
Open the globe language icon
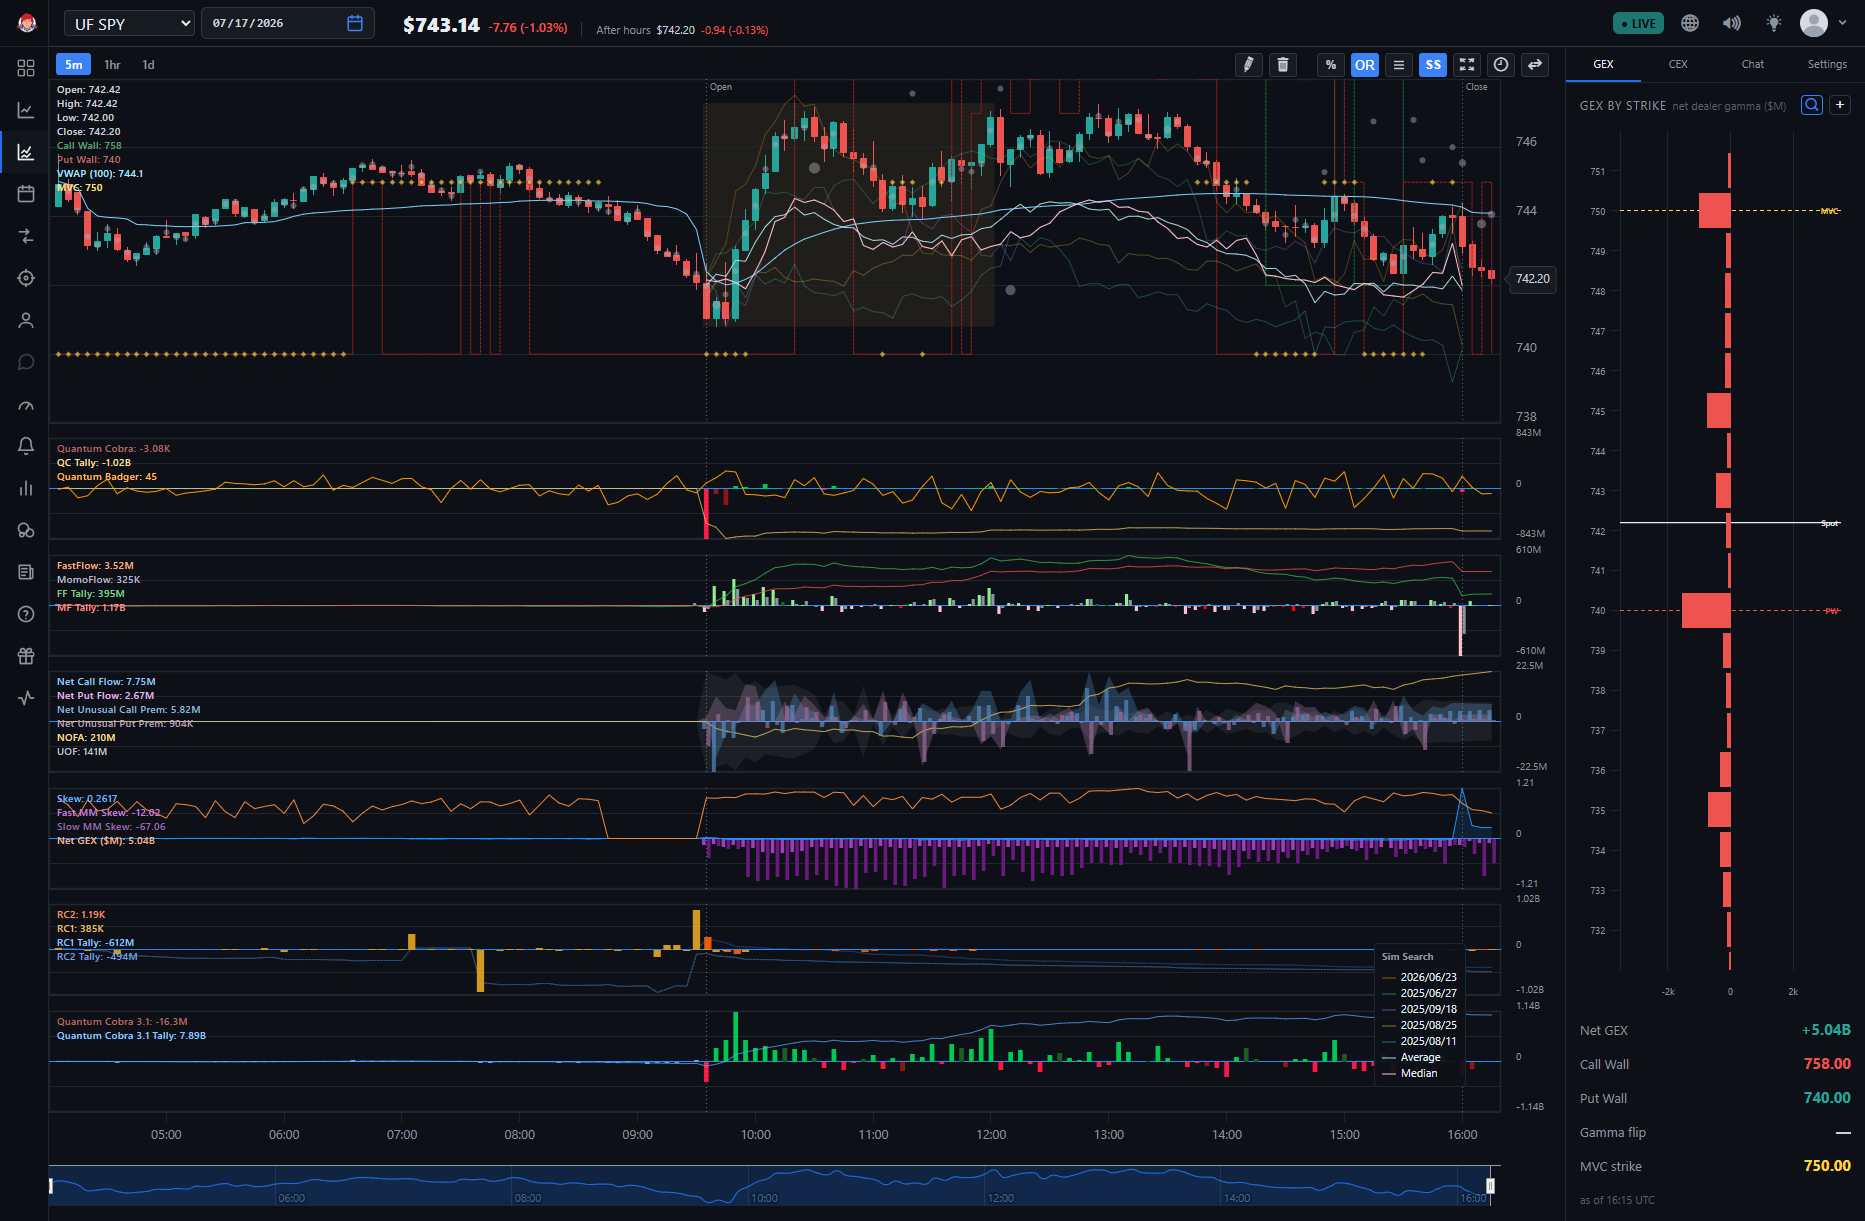[1690, 23]
